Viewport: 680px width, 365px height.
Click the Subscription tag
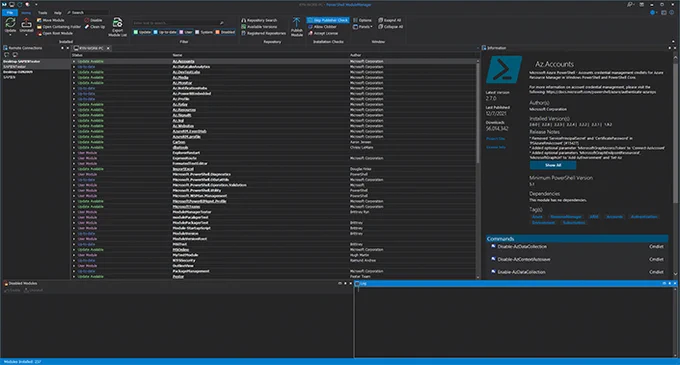pos(574,223)
